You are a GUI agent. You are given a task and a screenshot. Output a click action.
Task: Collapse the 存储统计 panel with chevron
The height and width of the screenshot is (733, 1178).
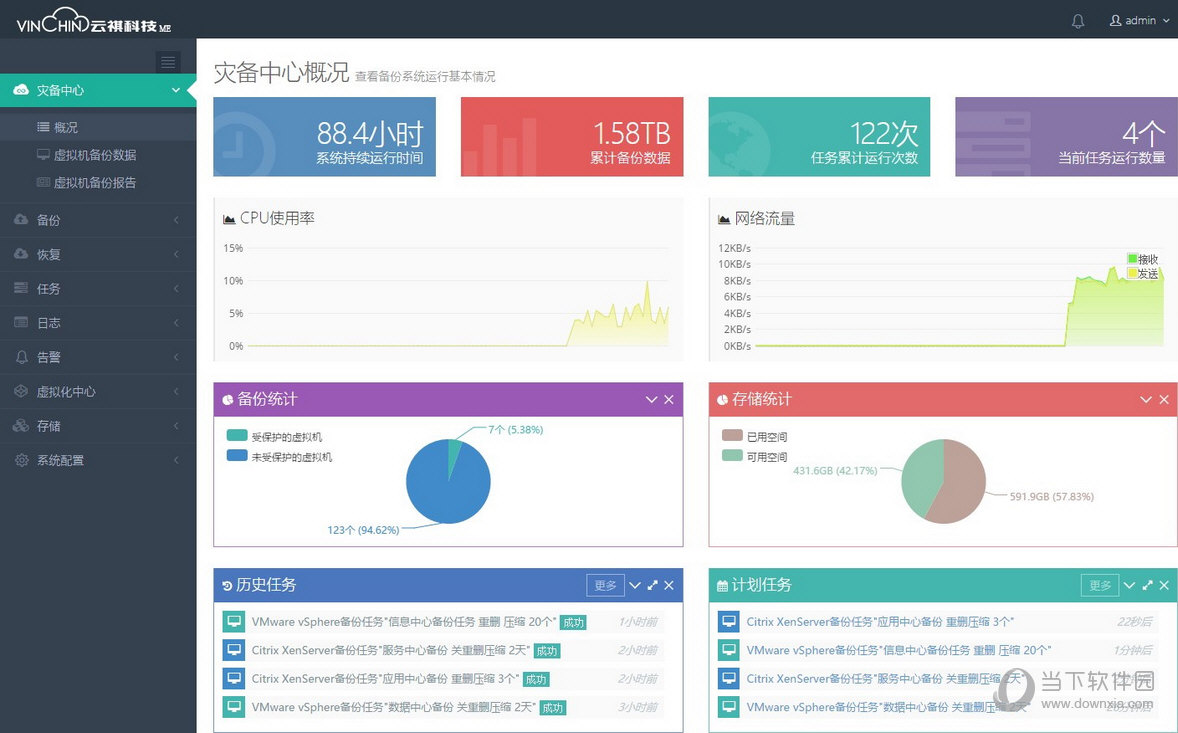tap(1146, 400)
